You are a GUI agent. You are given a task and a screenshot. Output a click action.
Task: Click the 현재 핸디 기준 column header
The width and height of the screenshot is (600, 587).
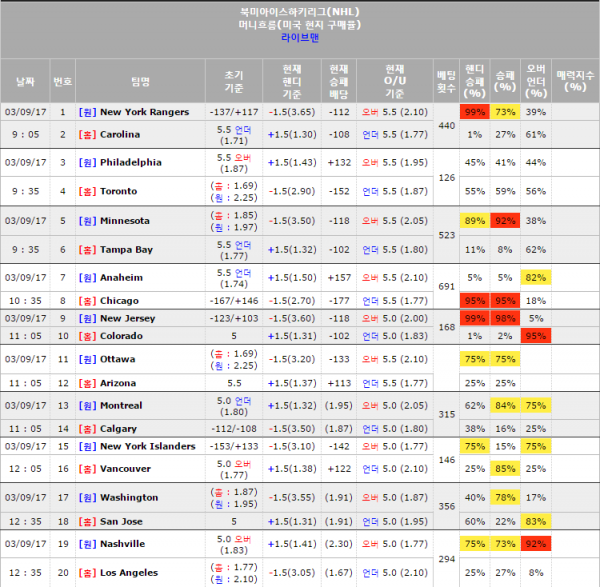tap(292, 82)
